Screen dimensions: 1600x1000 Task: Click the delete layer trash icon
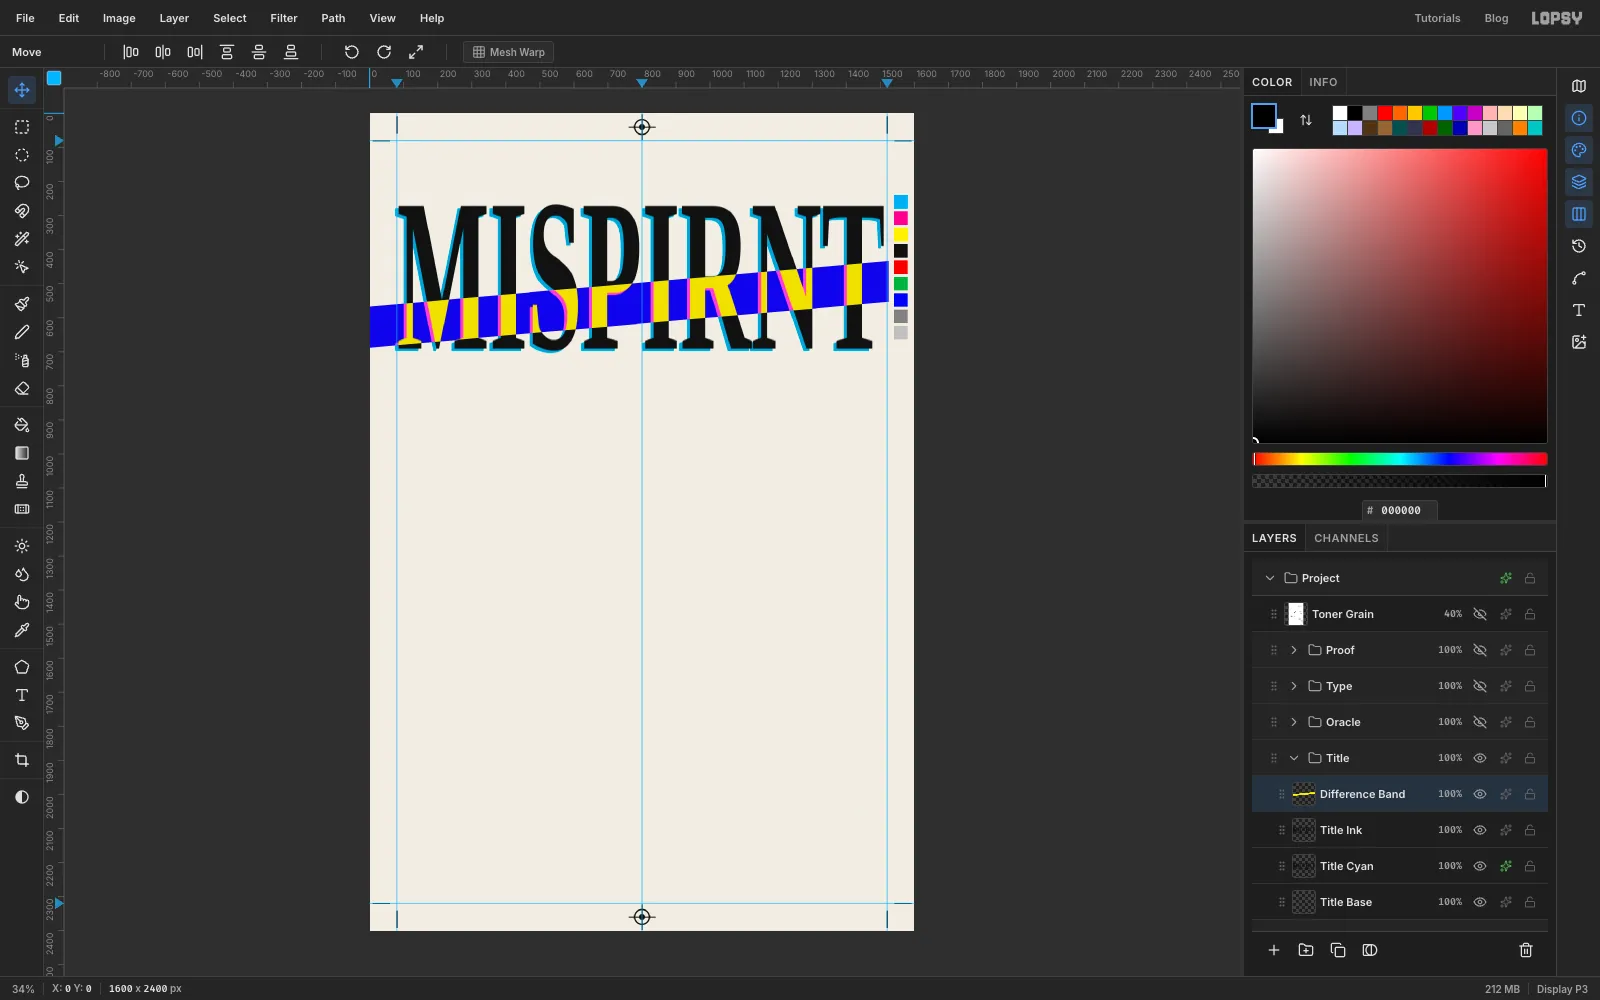[1526, 950]
